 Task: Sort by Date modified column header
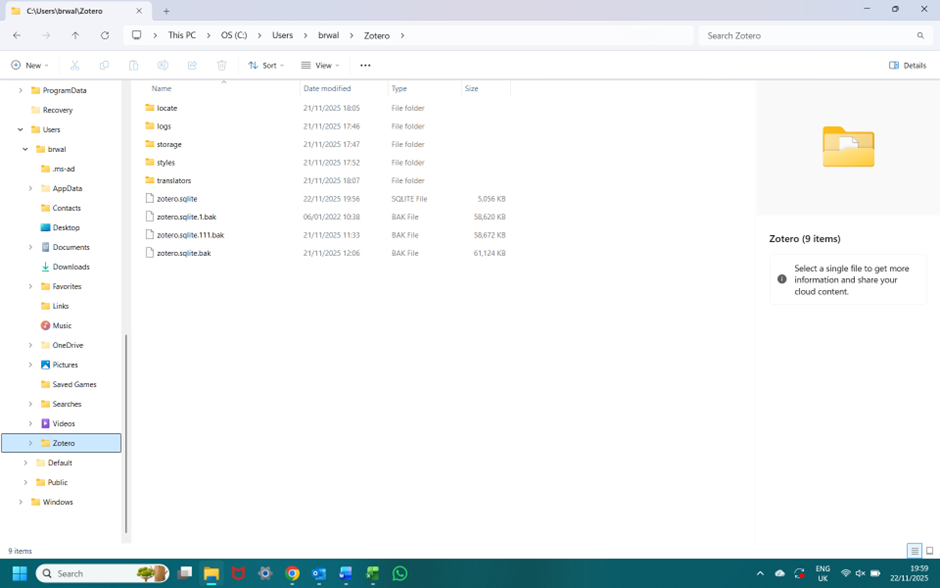[x=327, y=88]
